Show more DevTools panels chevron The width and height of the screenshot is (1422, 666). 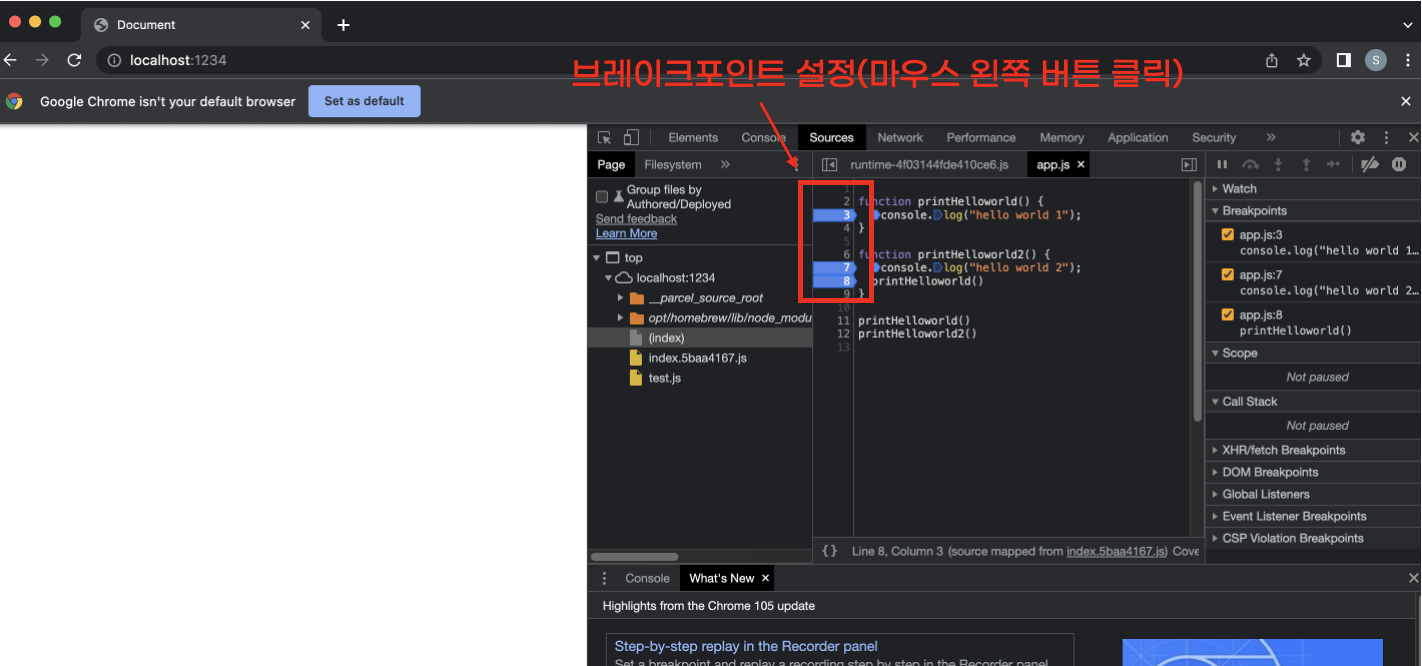[1271, 137]
